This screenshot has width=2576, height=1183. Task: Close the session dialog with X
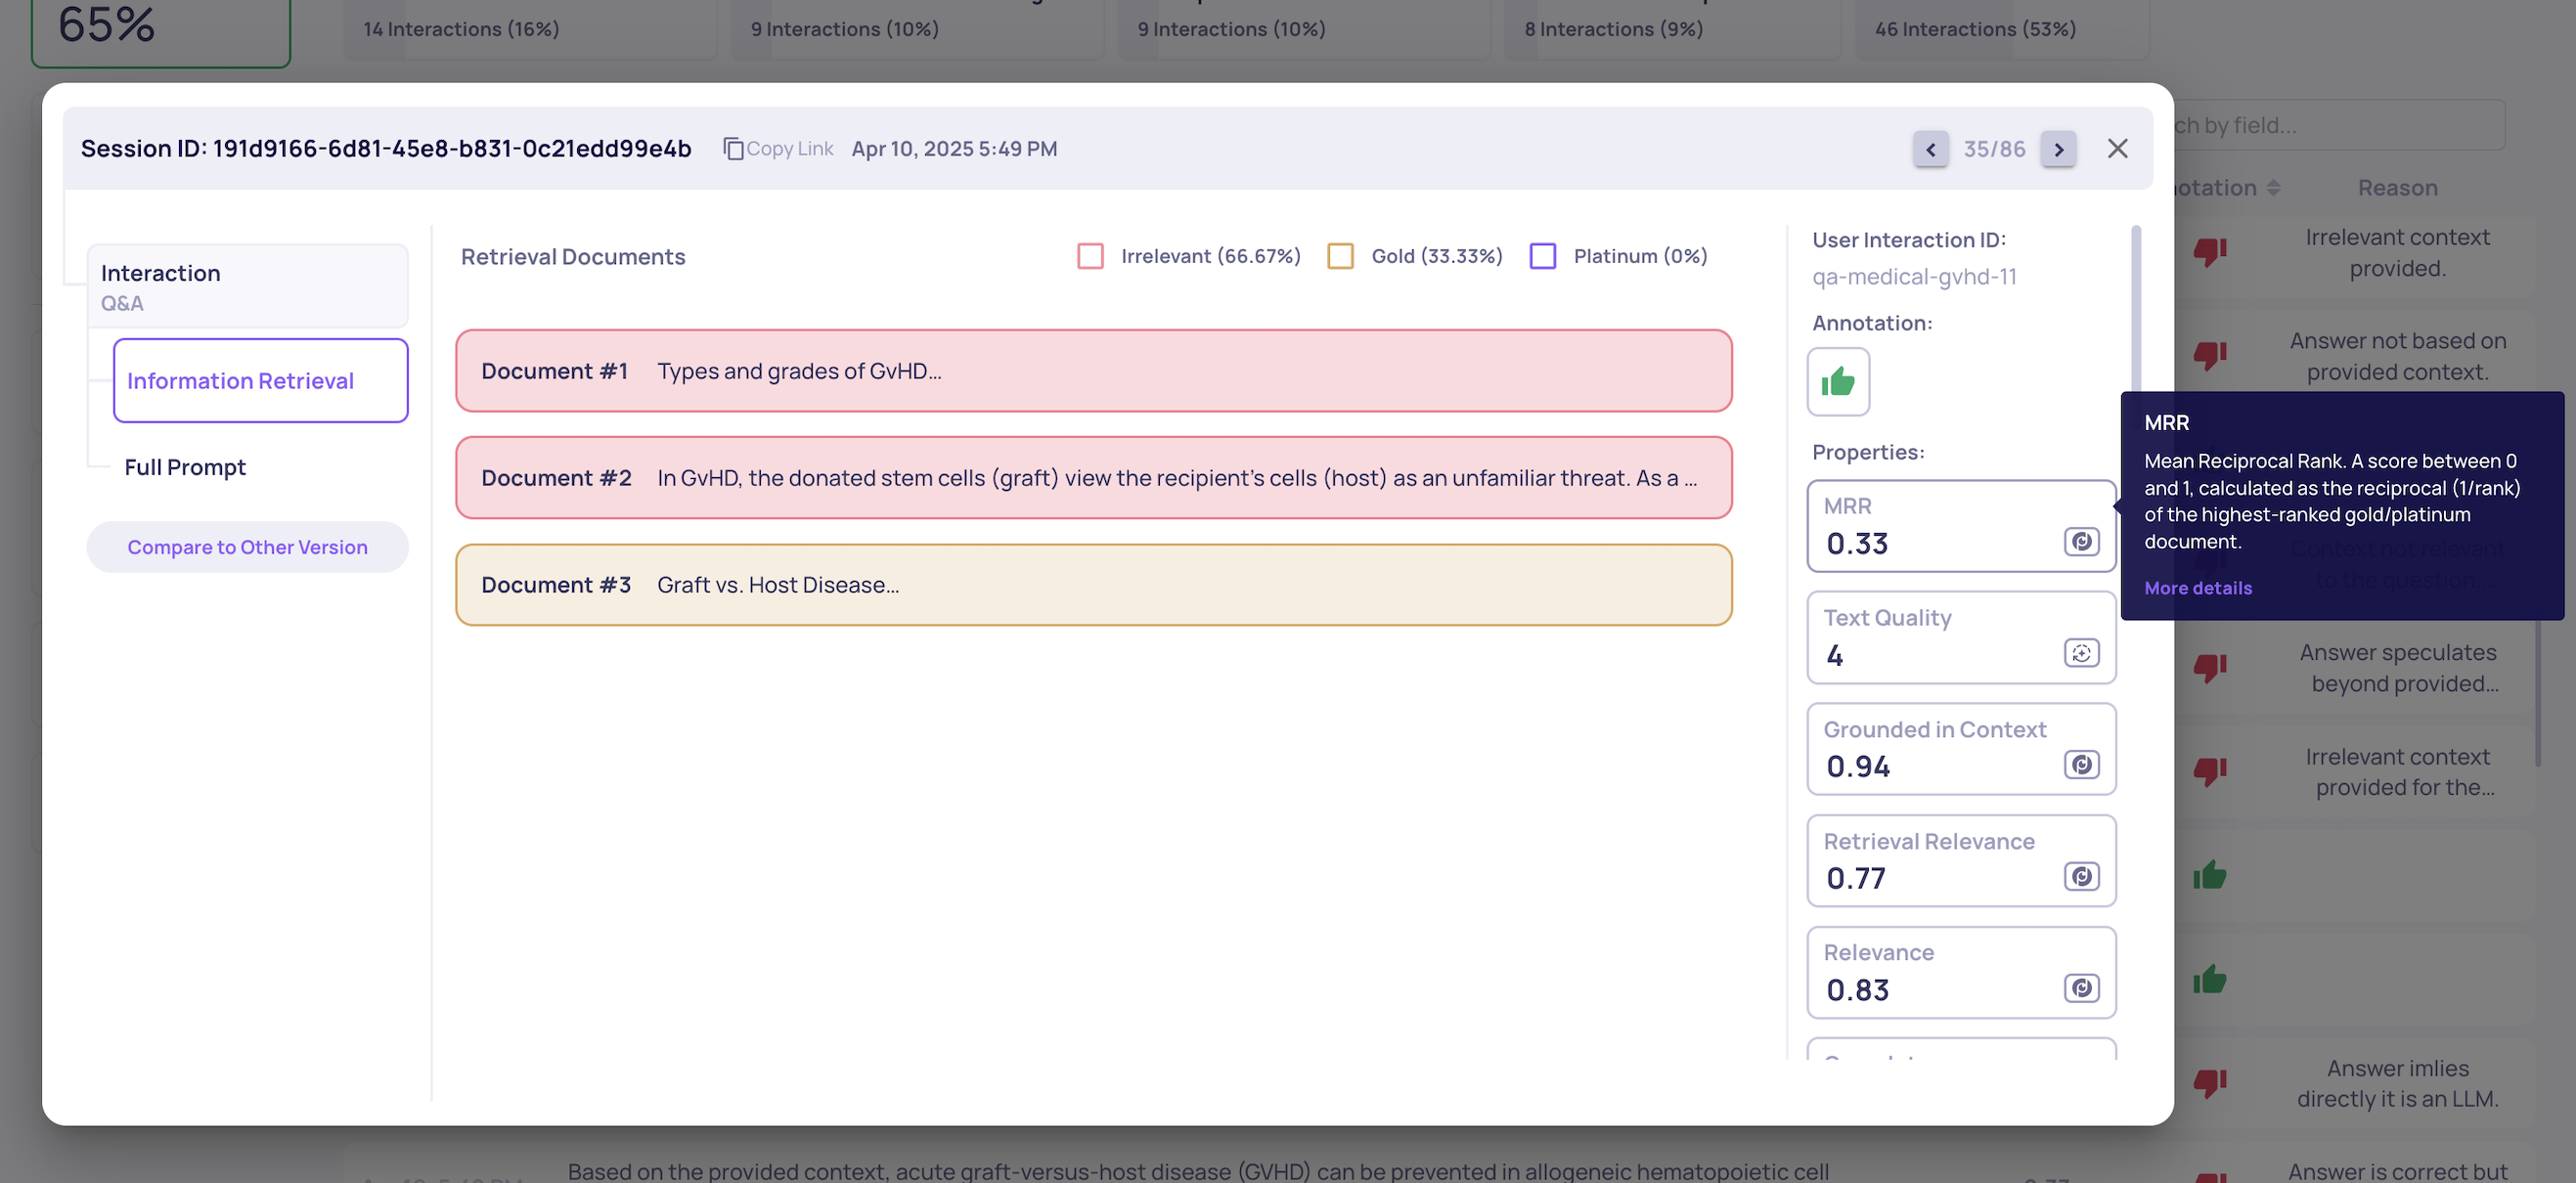click(2116, 149)
